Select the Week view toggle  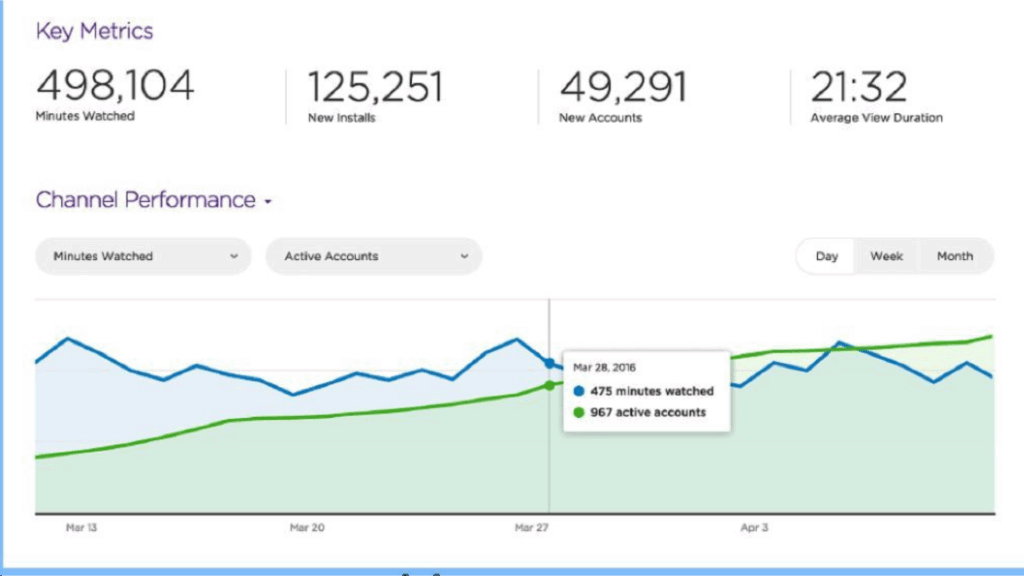(886, 256)
